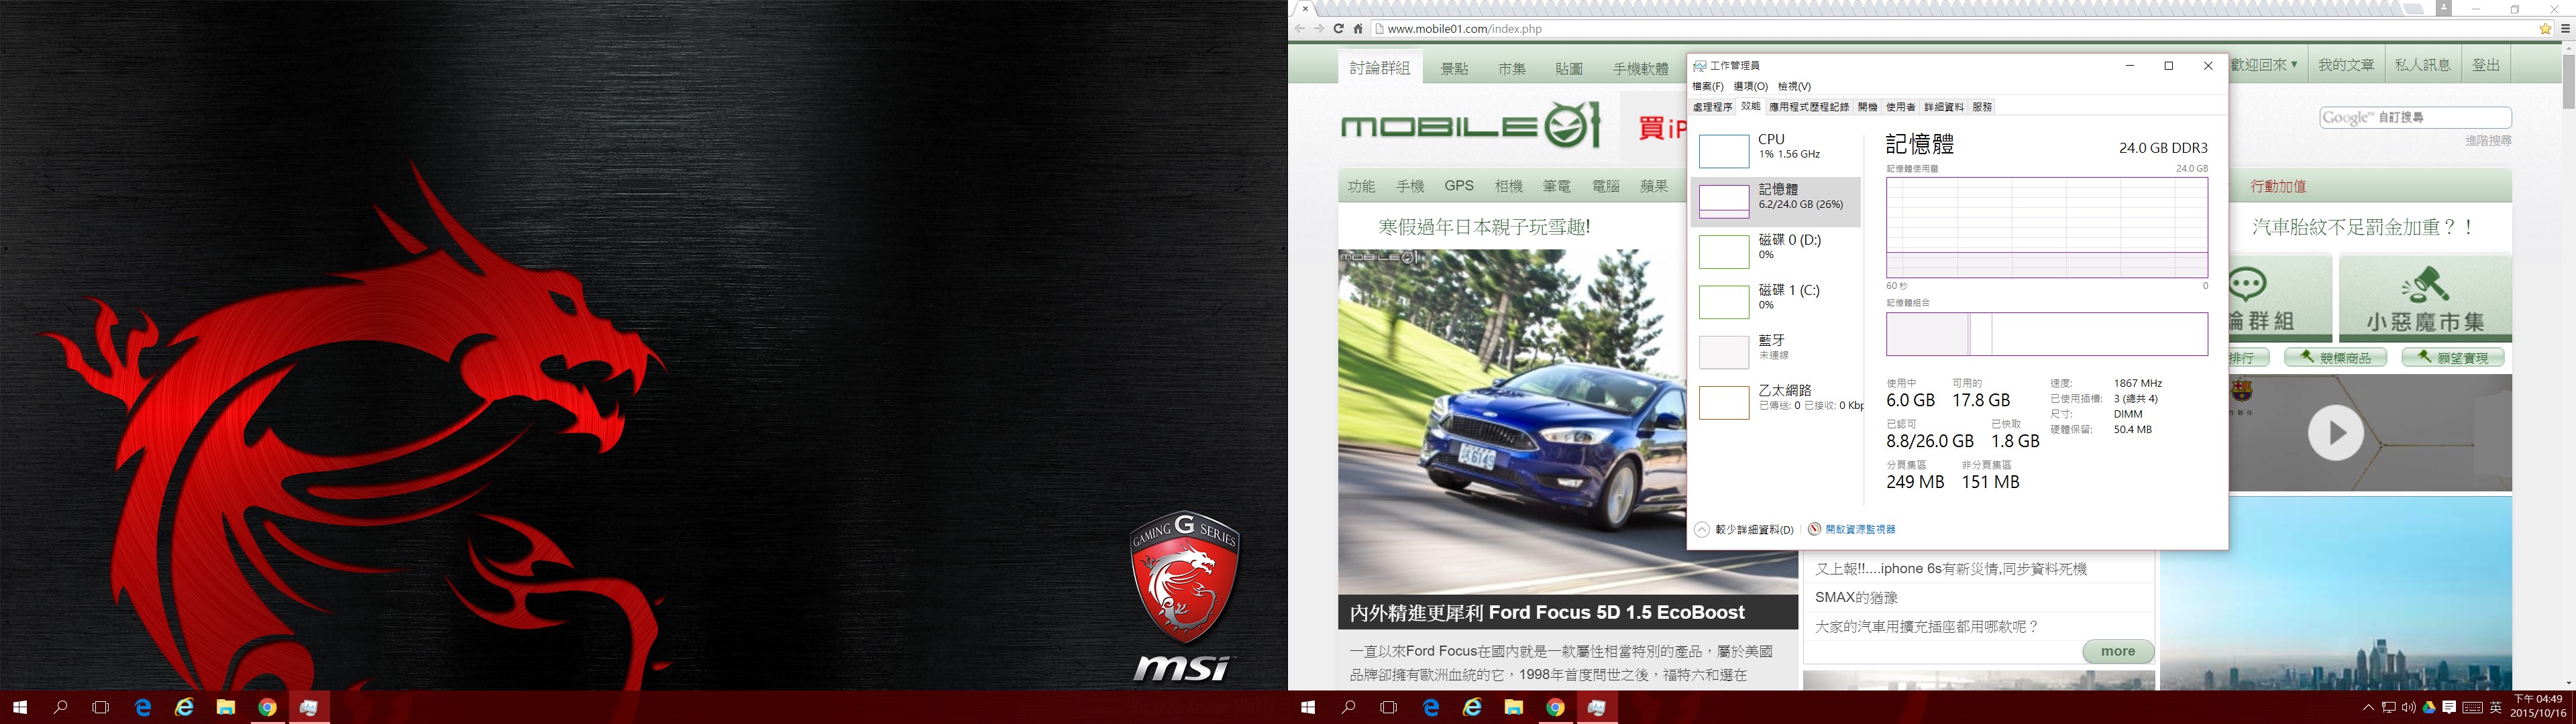Click 競標商品 button
The width and height of the screenshot is (2576, 724).
pos(2337,357)
